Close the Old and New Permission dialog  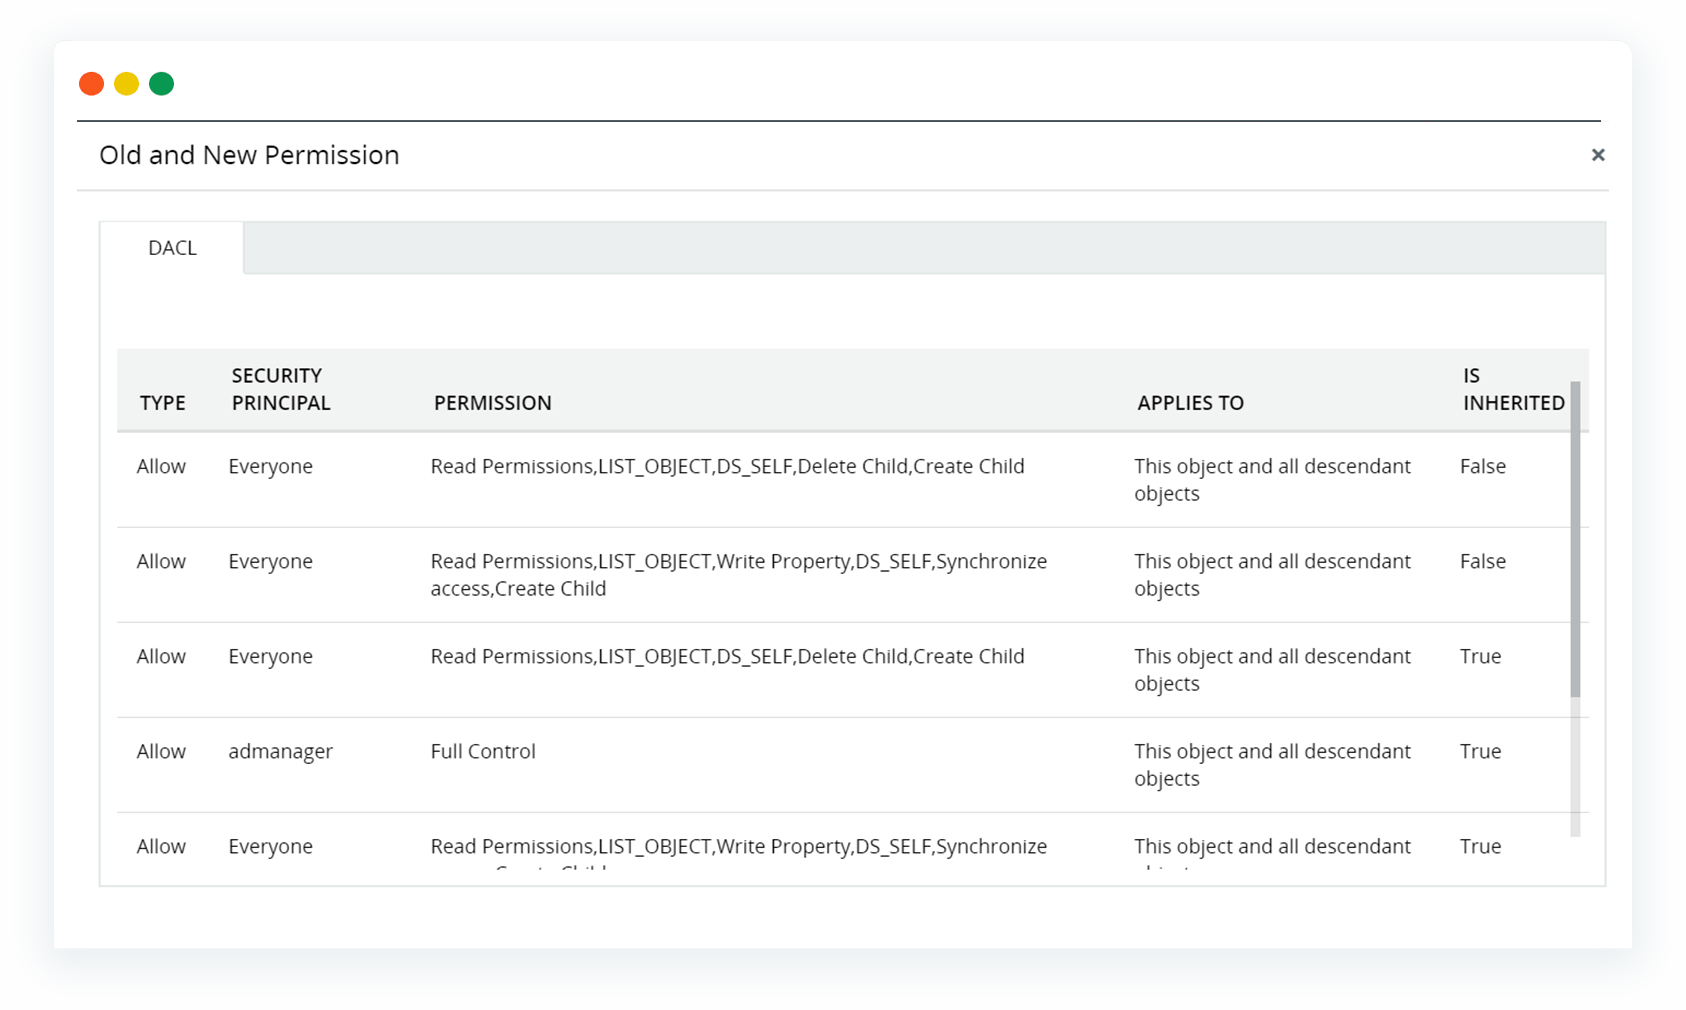click(1597, 155)
